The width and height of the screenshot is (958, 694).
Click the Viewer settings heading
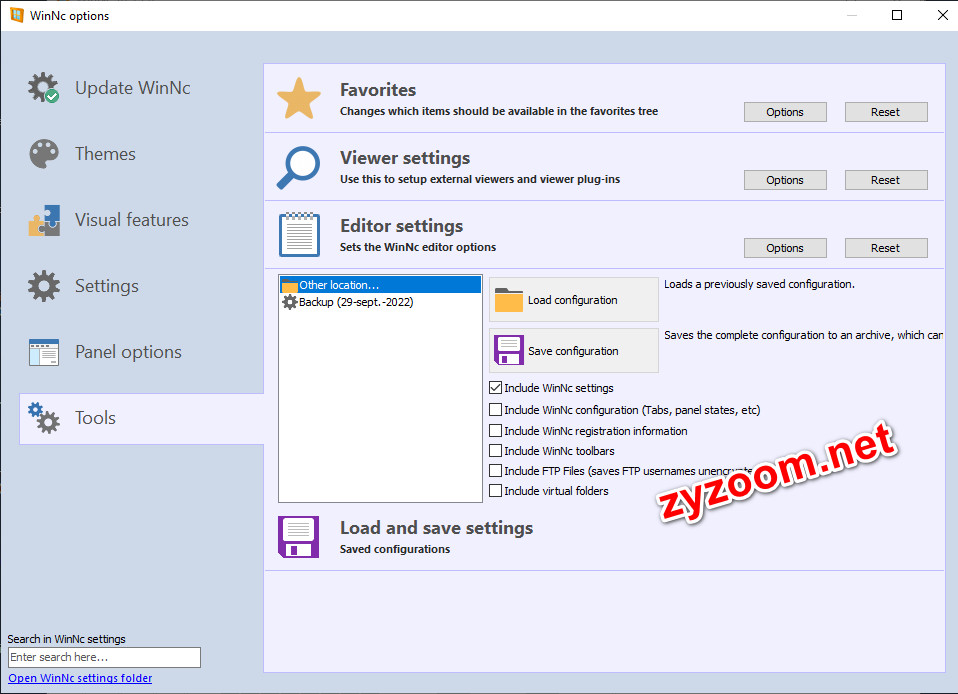click(x=405, y=158)
